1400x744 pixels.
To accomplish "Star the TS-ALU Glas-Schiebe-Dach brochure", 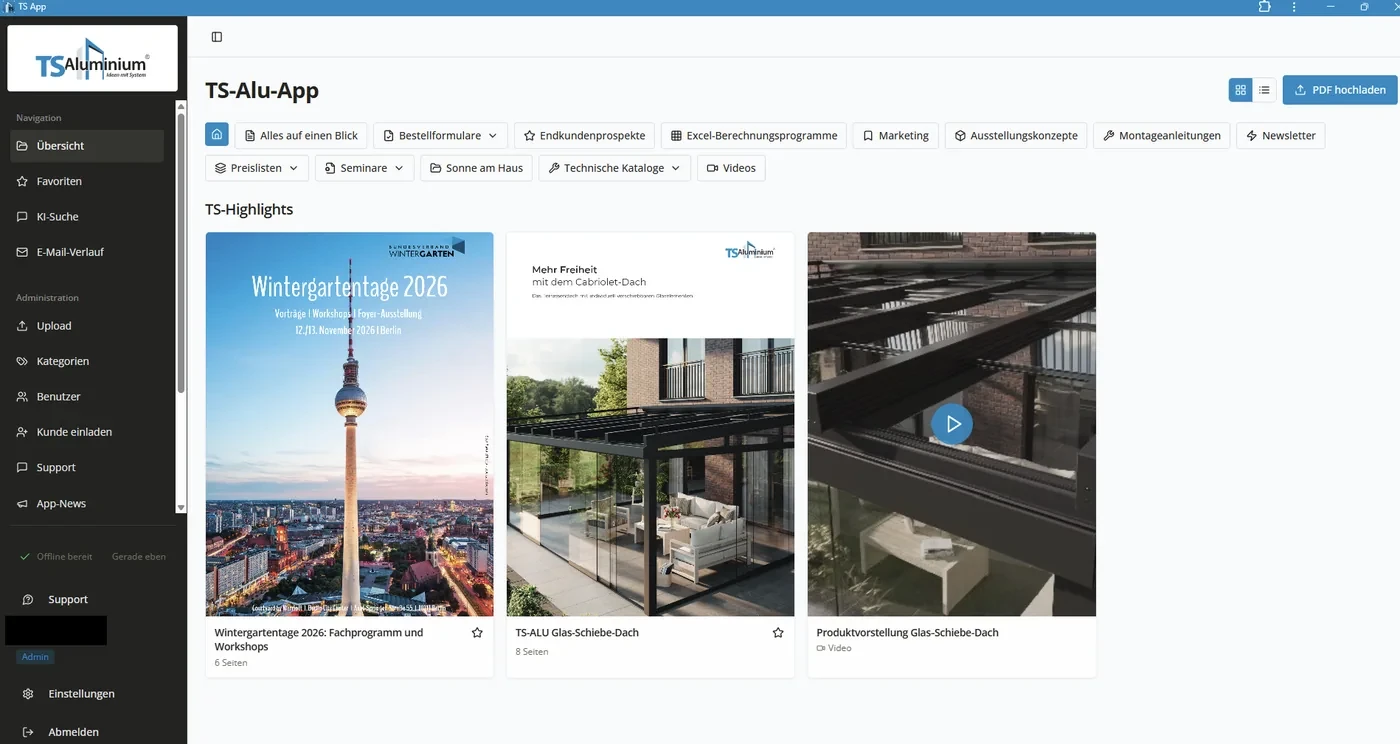I will click(778, 633).
